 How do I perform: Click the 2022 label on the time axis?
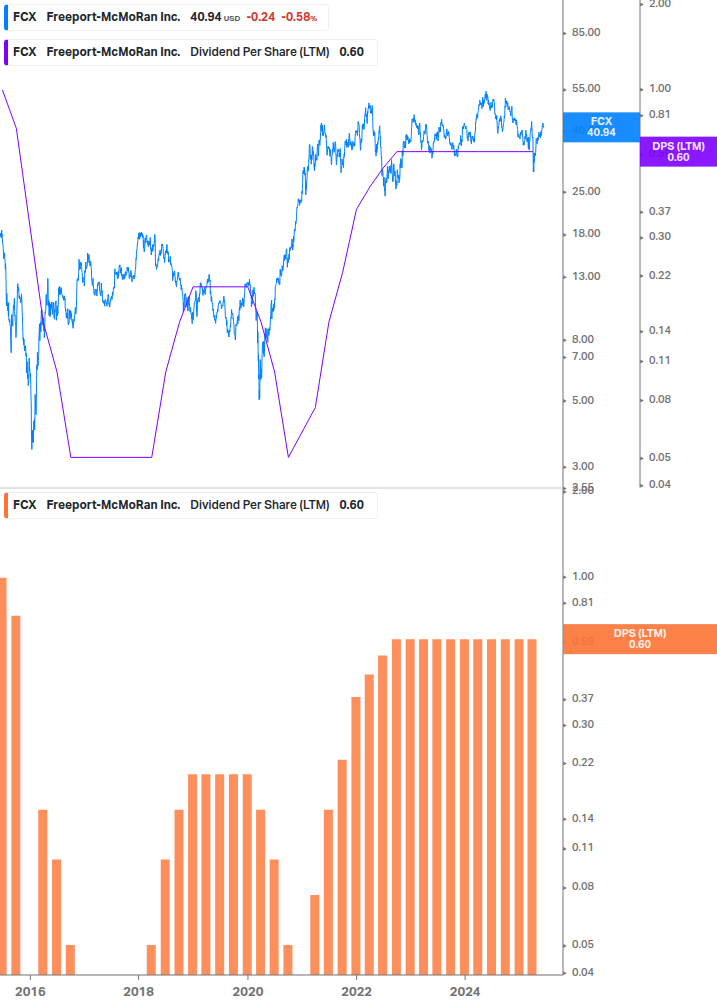coord(356,992)
